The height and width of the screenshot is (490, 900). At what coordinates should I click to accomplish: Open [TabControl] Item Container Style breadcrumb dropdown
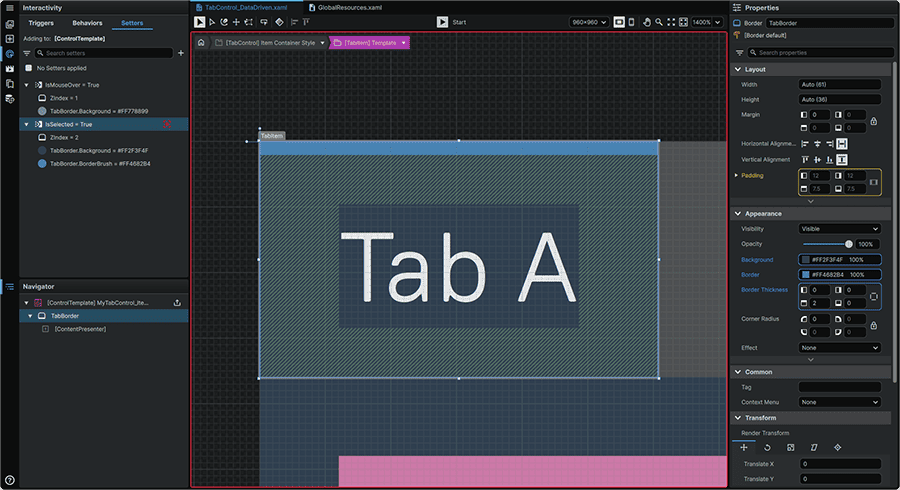click(x=323, y=43)
